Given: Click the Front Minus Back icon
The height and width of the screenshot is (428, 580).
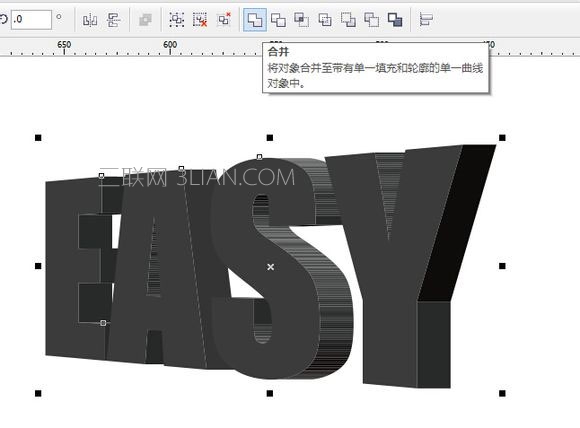Looking at the screenshot, I should [x=348, y=20].
